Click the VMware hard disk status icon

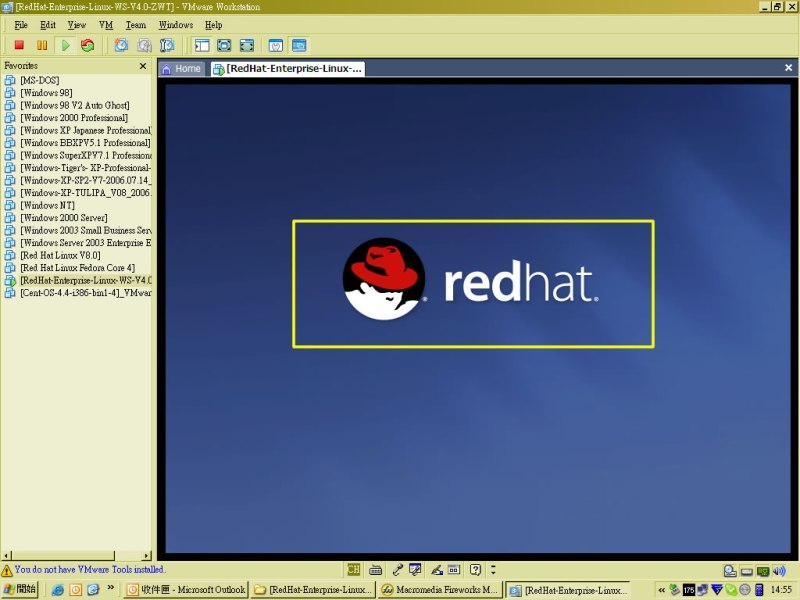[730, 571]
